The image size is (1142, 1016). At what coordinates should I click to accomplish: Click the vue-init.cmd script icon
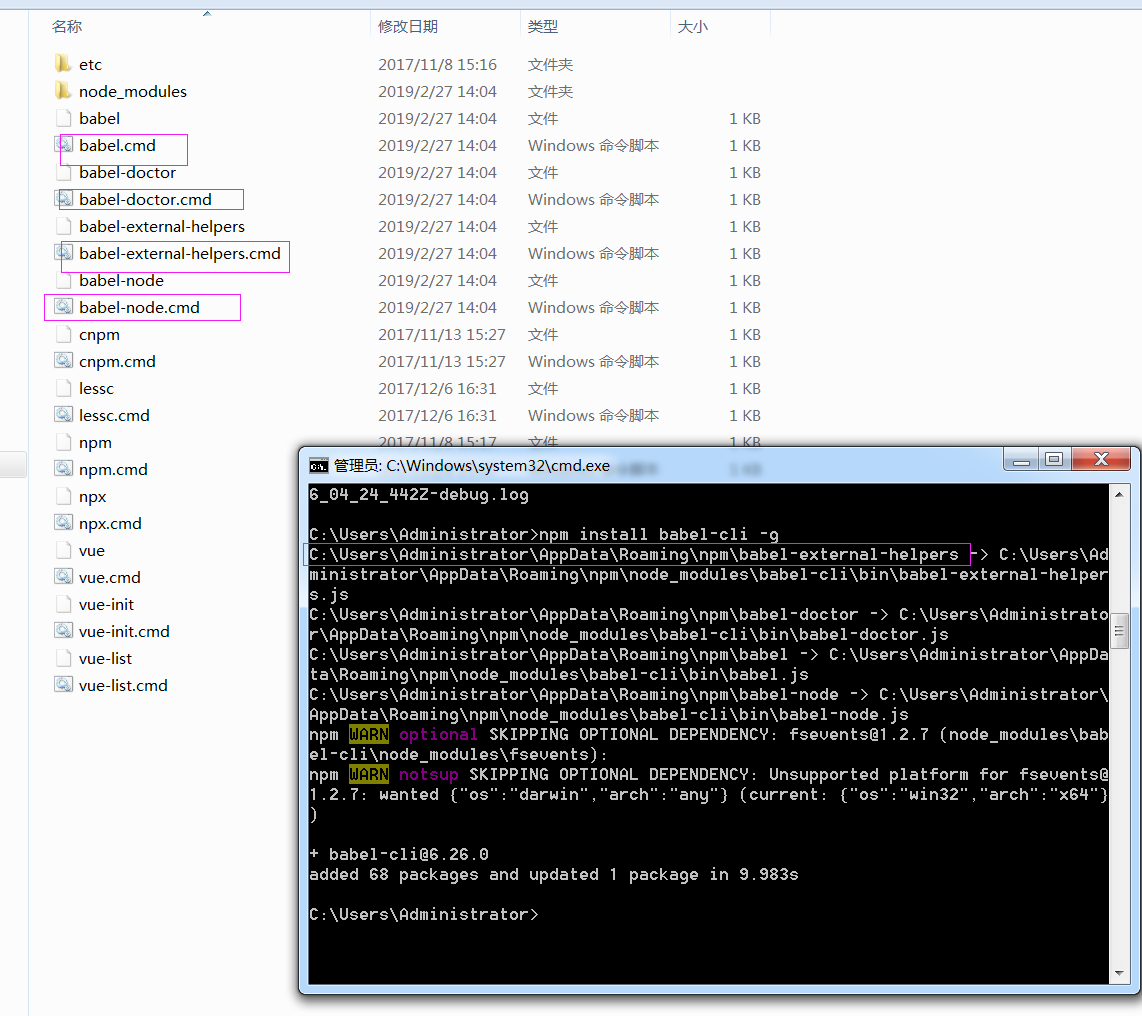(x=63, y=631)
